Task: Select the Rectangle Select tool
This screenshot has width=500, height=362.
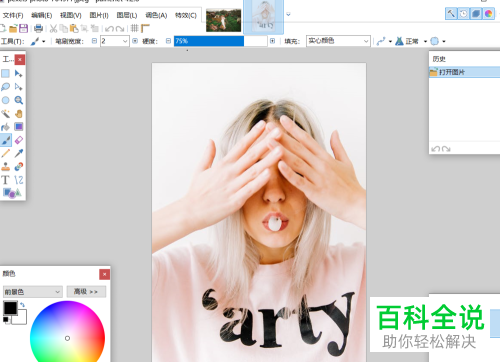Action: [5, 73]
